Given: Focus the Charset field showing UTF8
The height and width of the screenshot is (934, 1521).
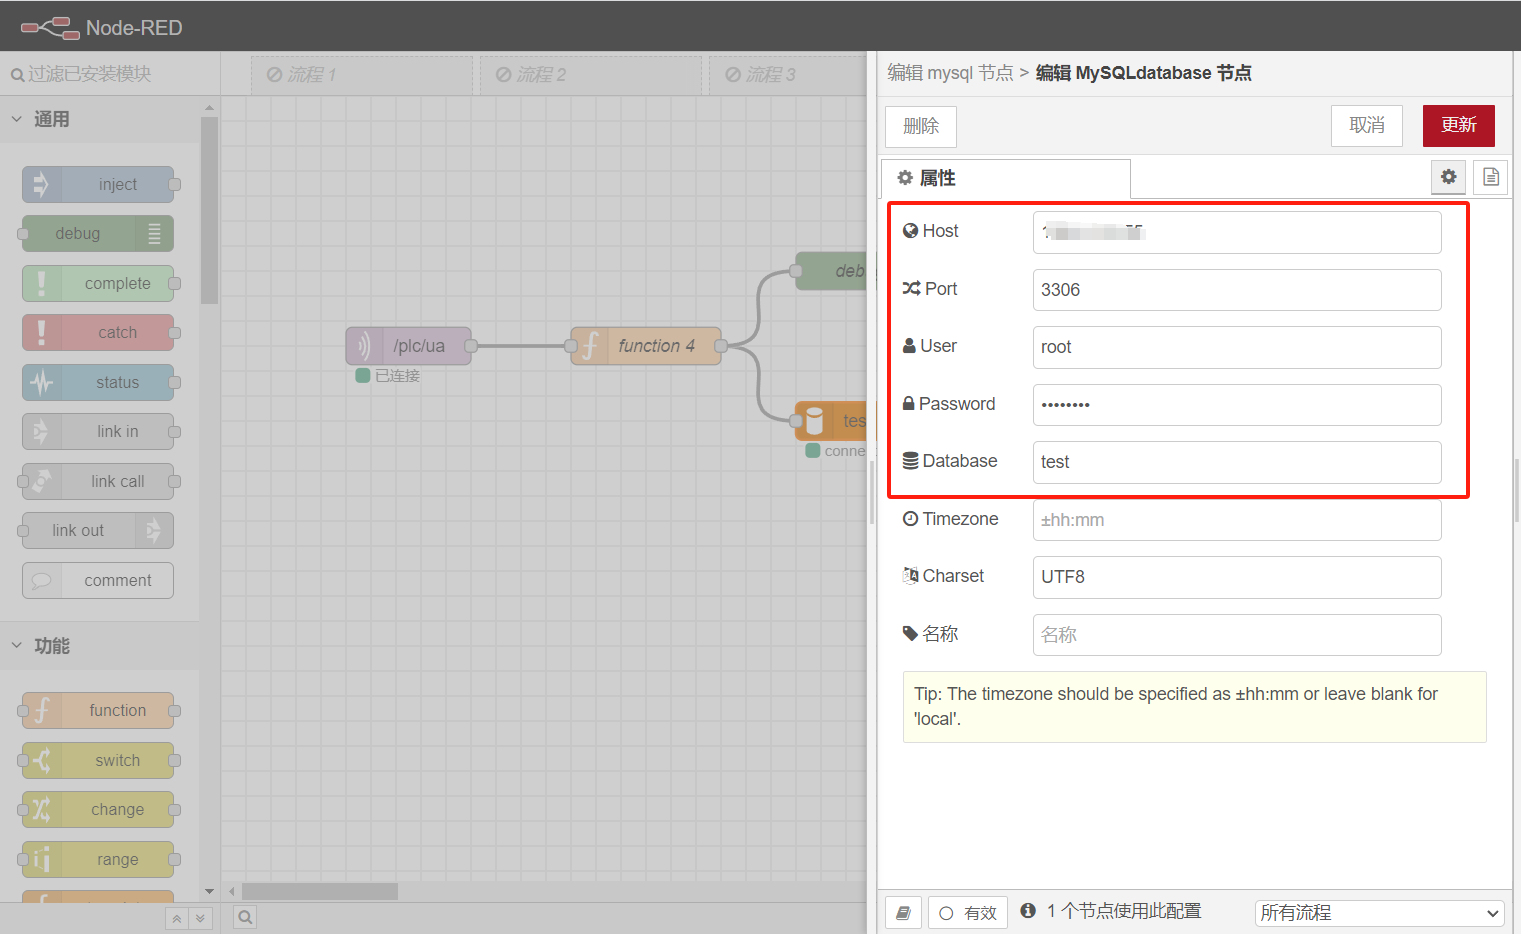Looking at the screenshot, I should [1237, 577].
